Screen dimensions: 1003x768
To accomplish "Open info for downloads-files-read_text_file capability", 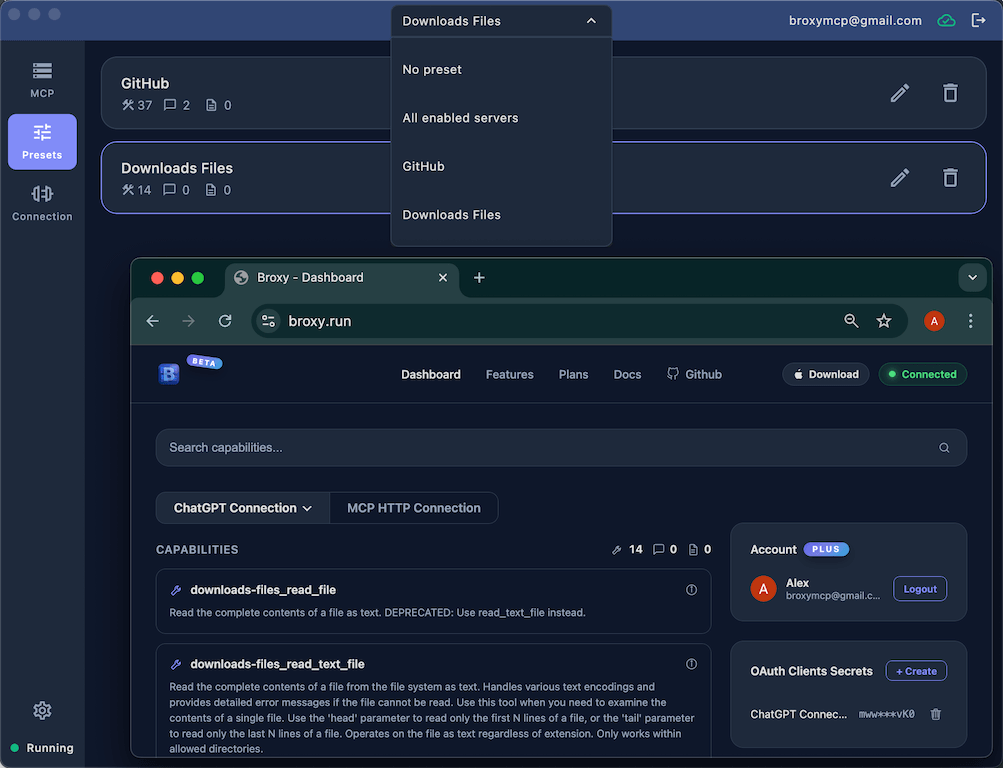I will coord(691,663).
